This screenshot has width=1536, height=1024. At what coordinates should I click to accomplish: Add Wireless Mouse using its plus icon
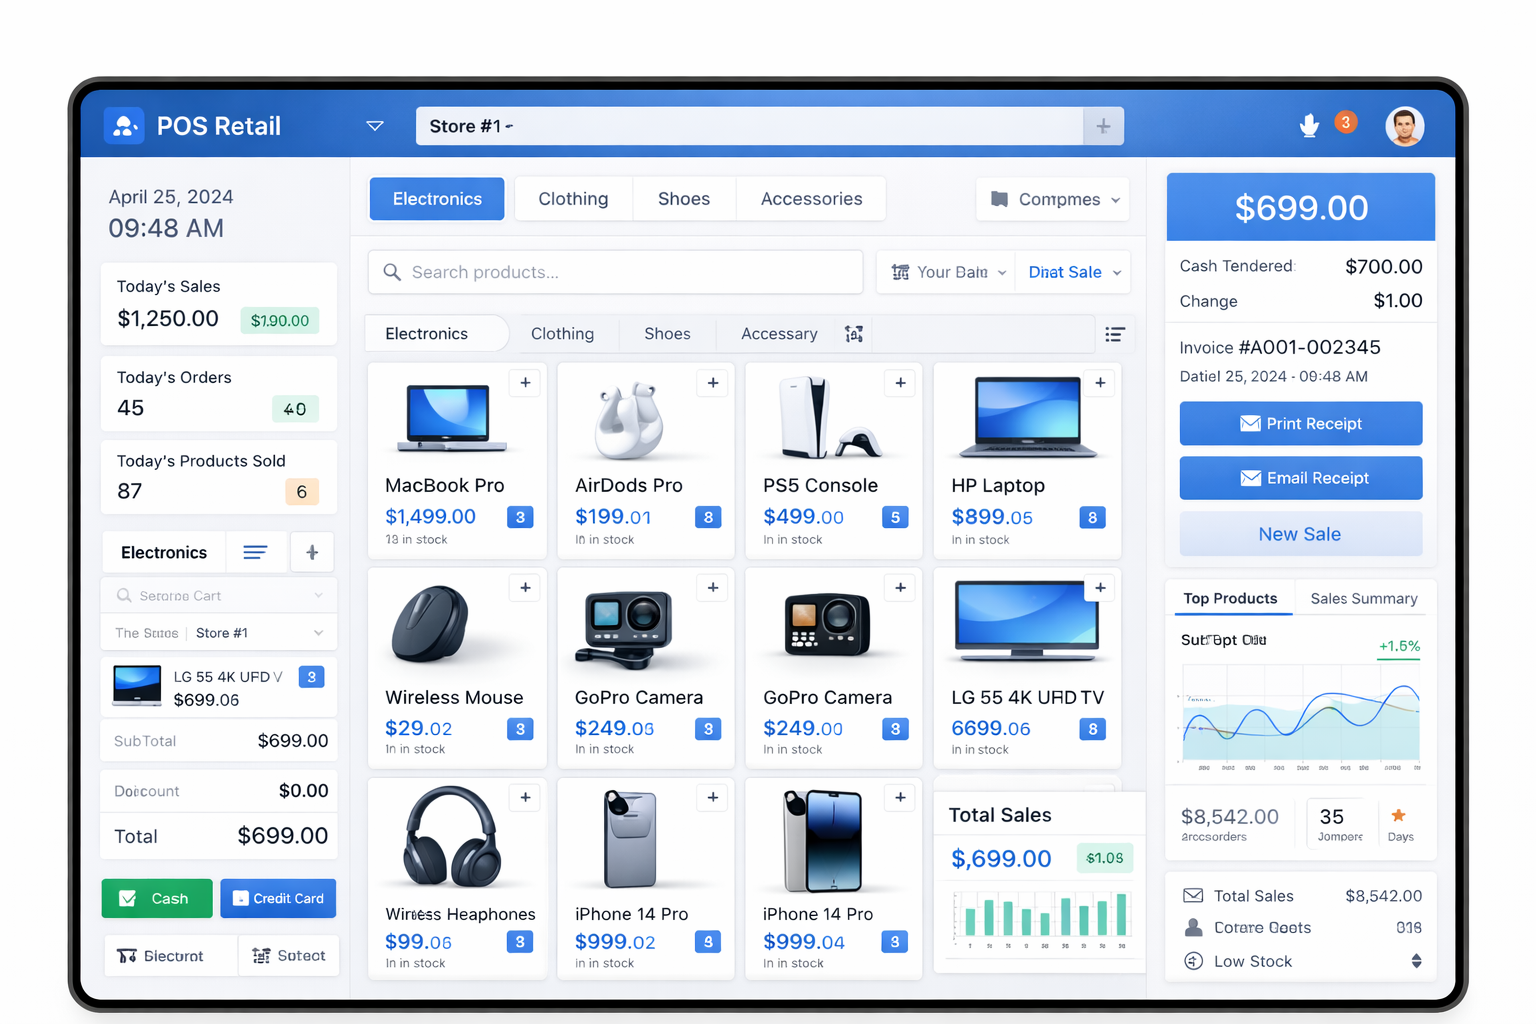point(525,588)
